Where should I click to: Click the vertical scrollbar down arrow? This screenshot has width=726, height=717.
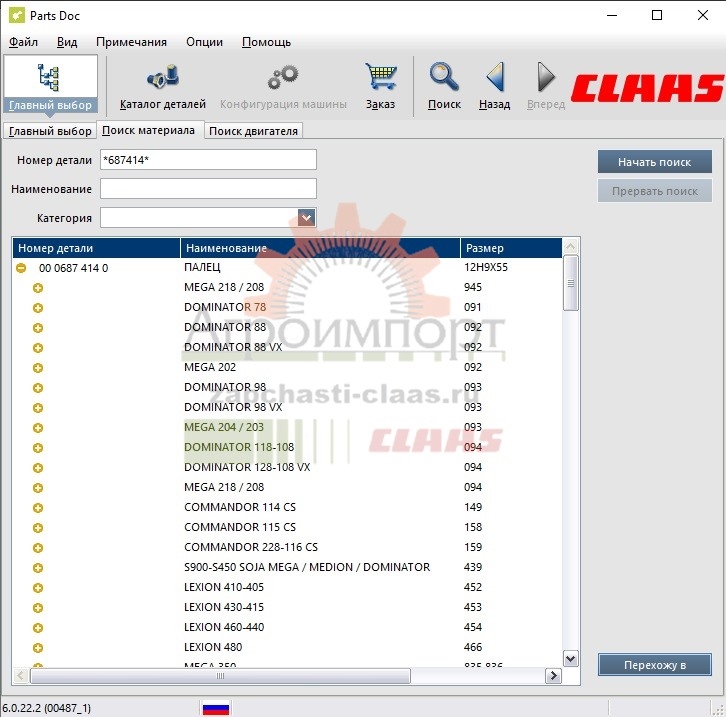point(571,658)
